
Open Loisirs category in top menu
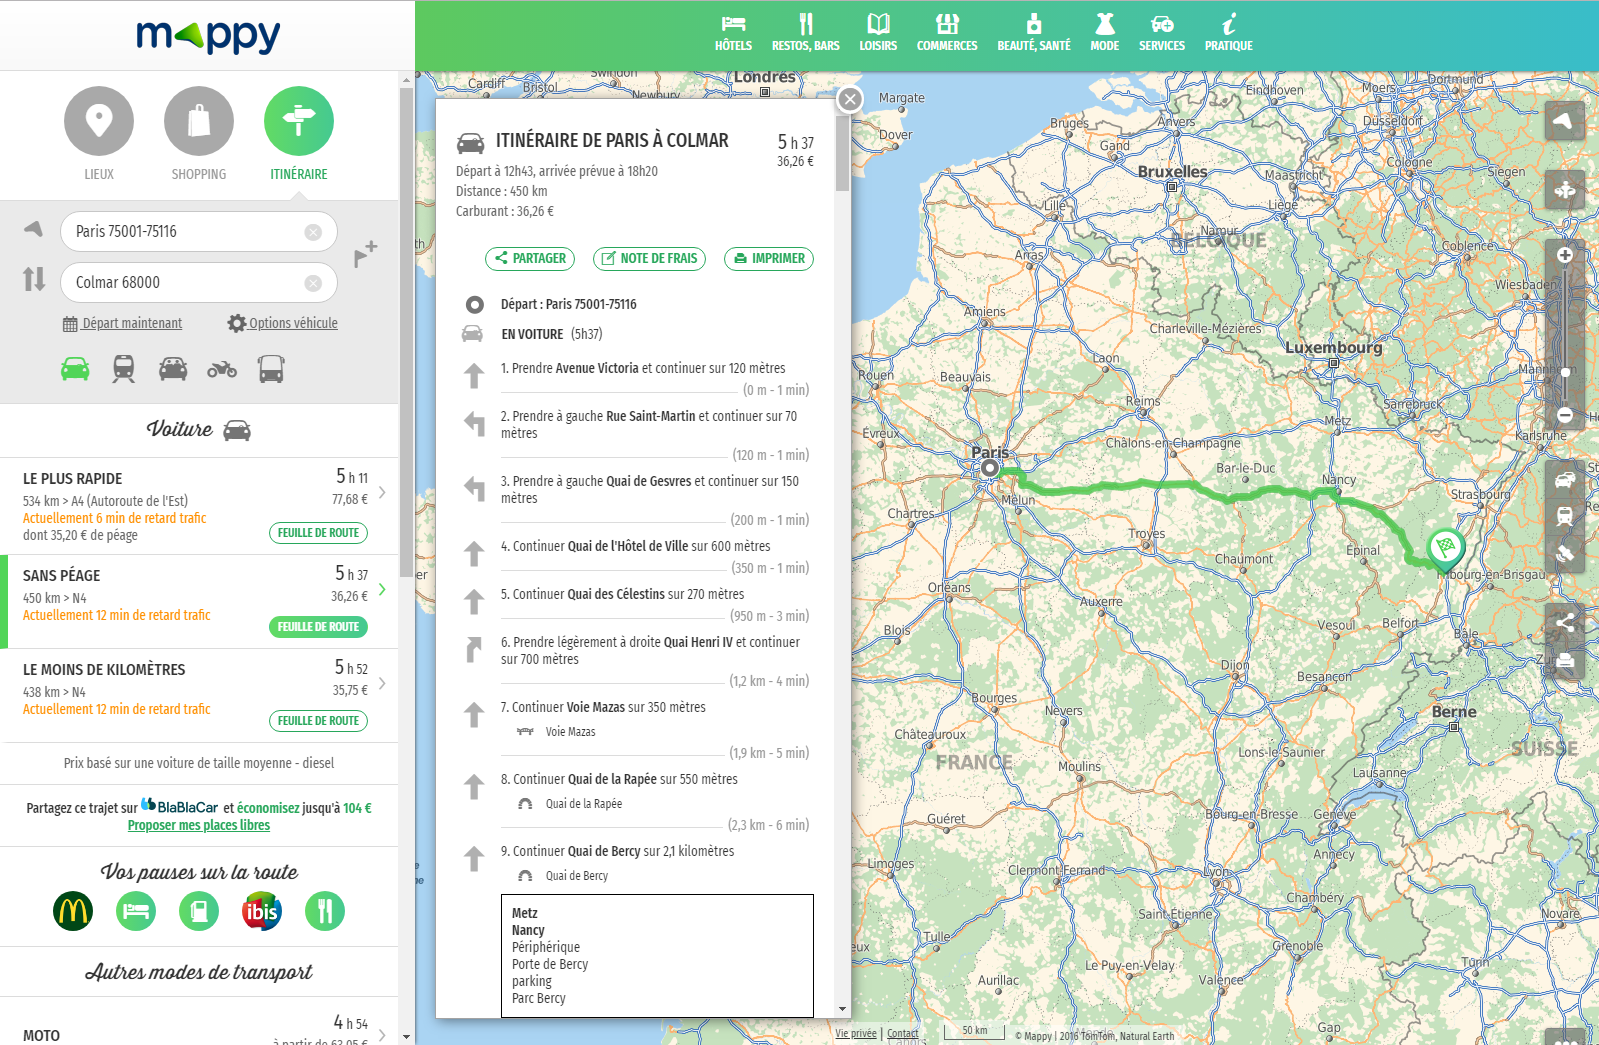[x=878, y=33]
